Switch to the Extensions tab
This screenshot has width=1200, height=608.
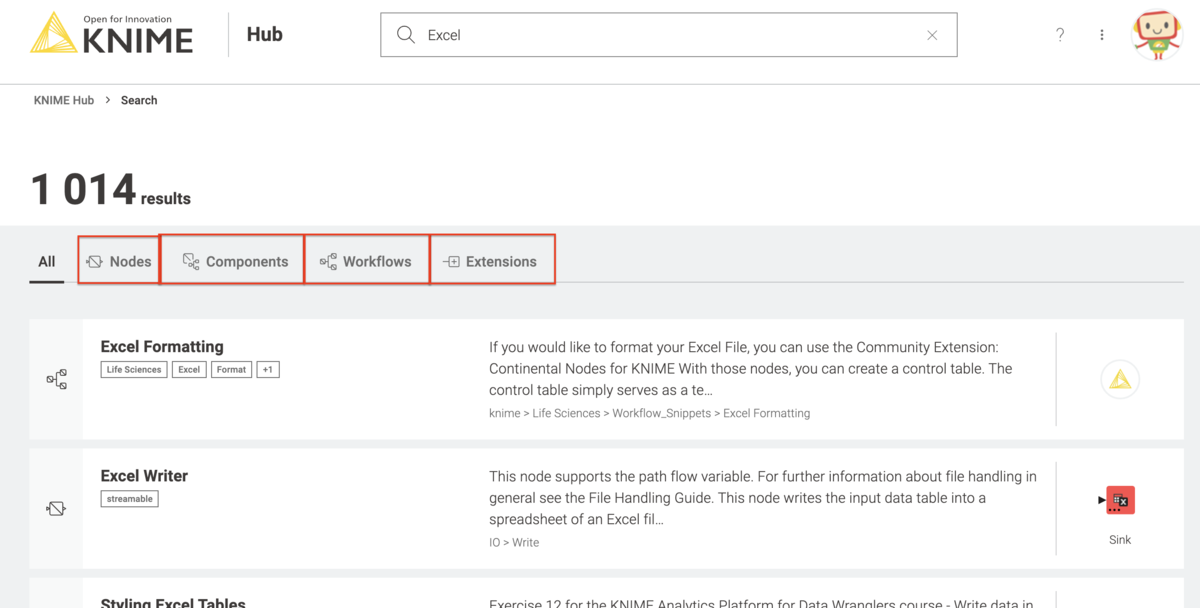(491, 262)
